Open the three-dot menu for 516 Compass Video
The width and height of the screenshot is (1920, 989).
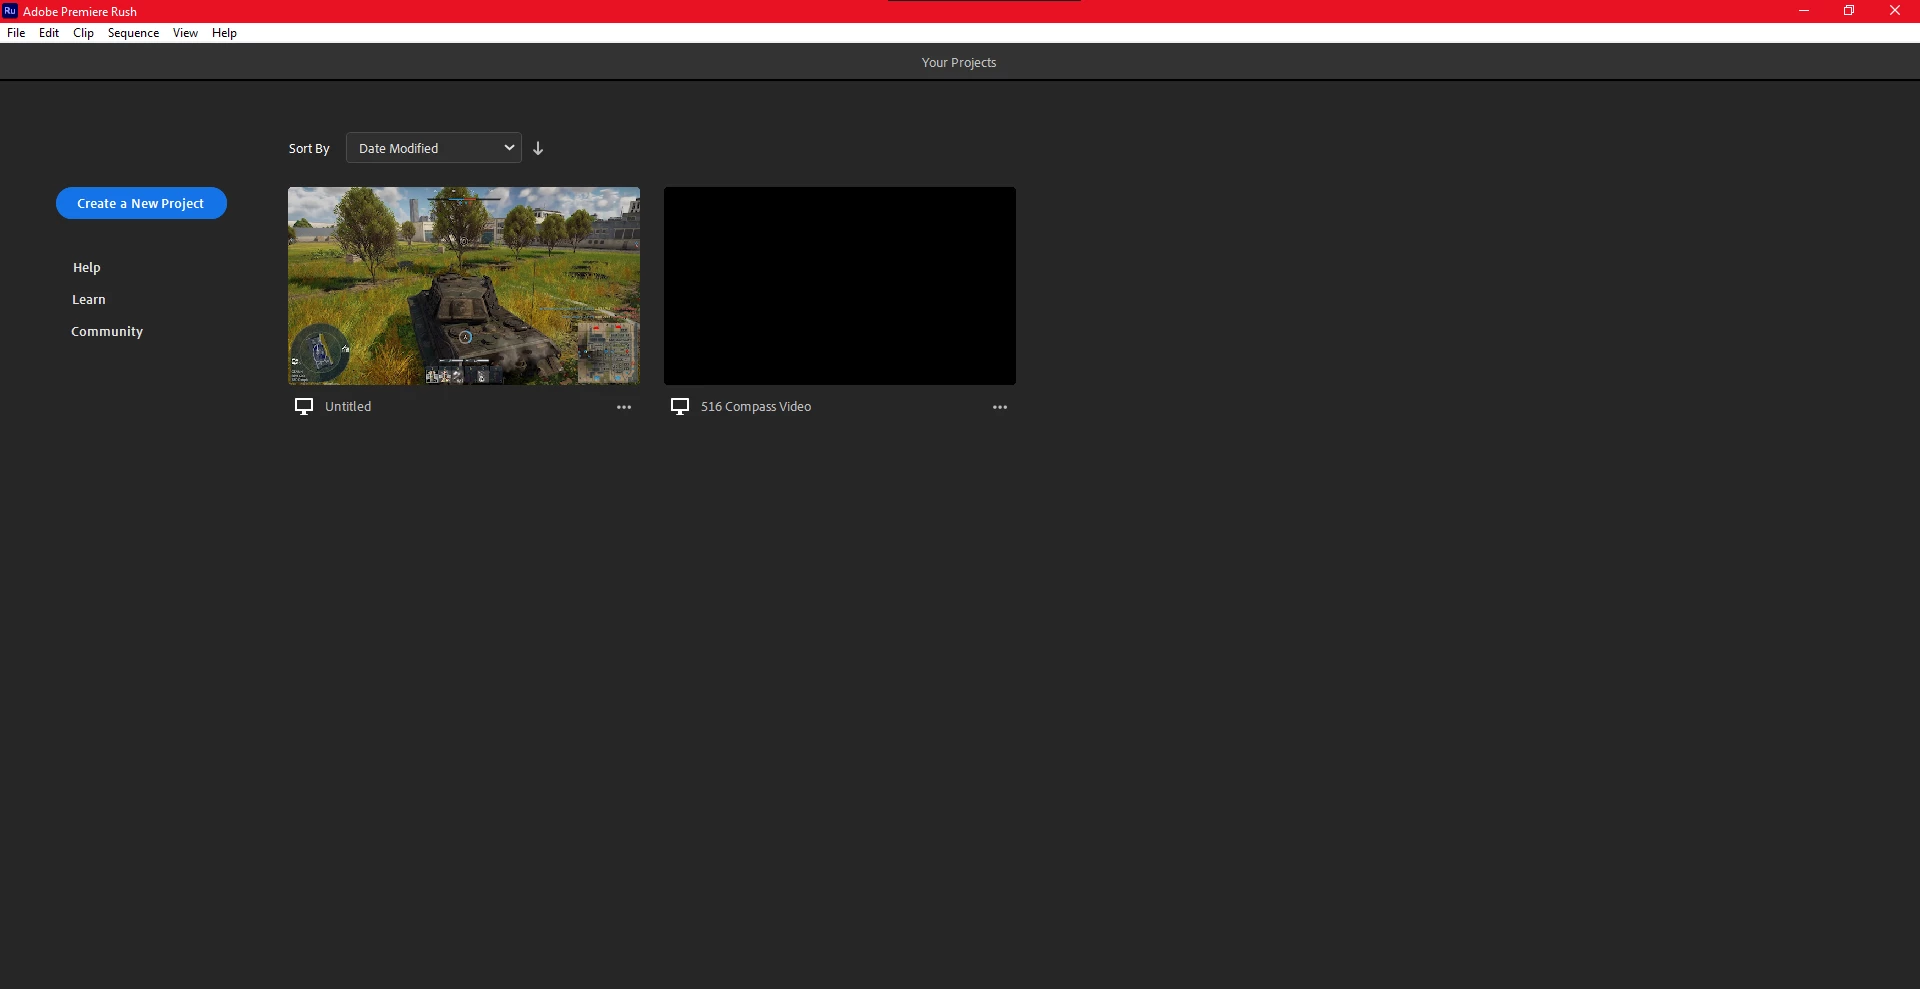(x=1000, y=407)
